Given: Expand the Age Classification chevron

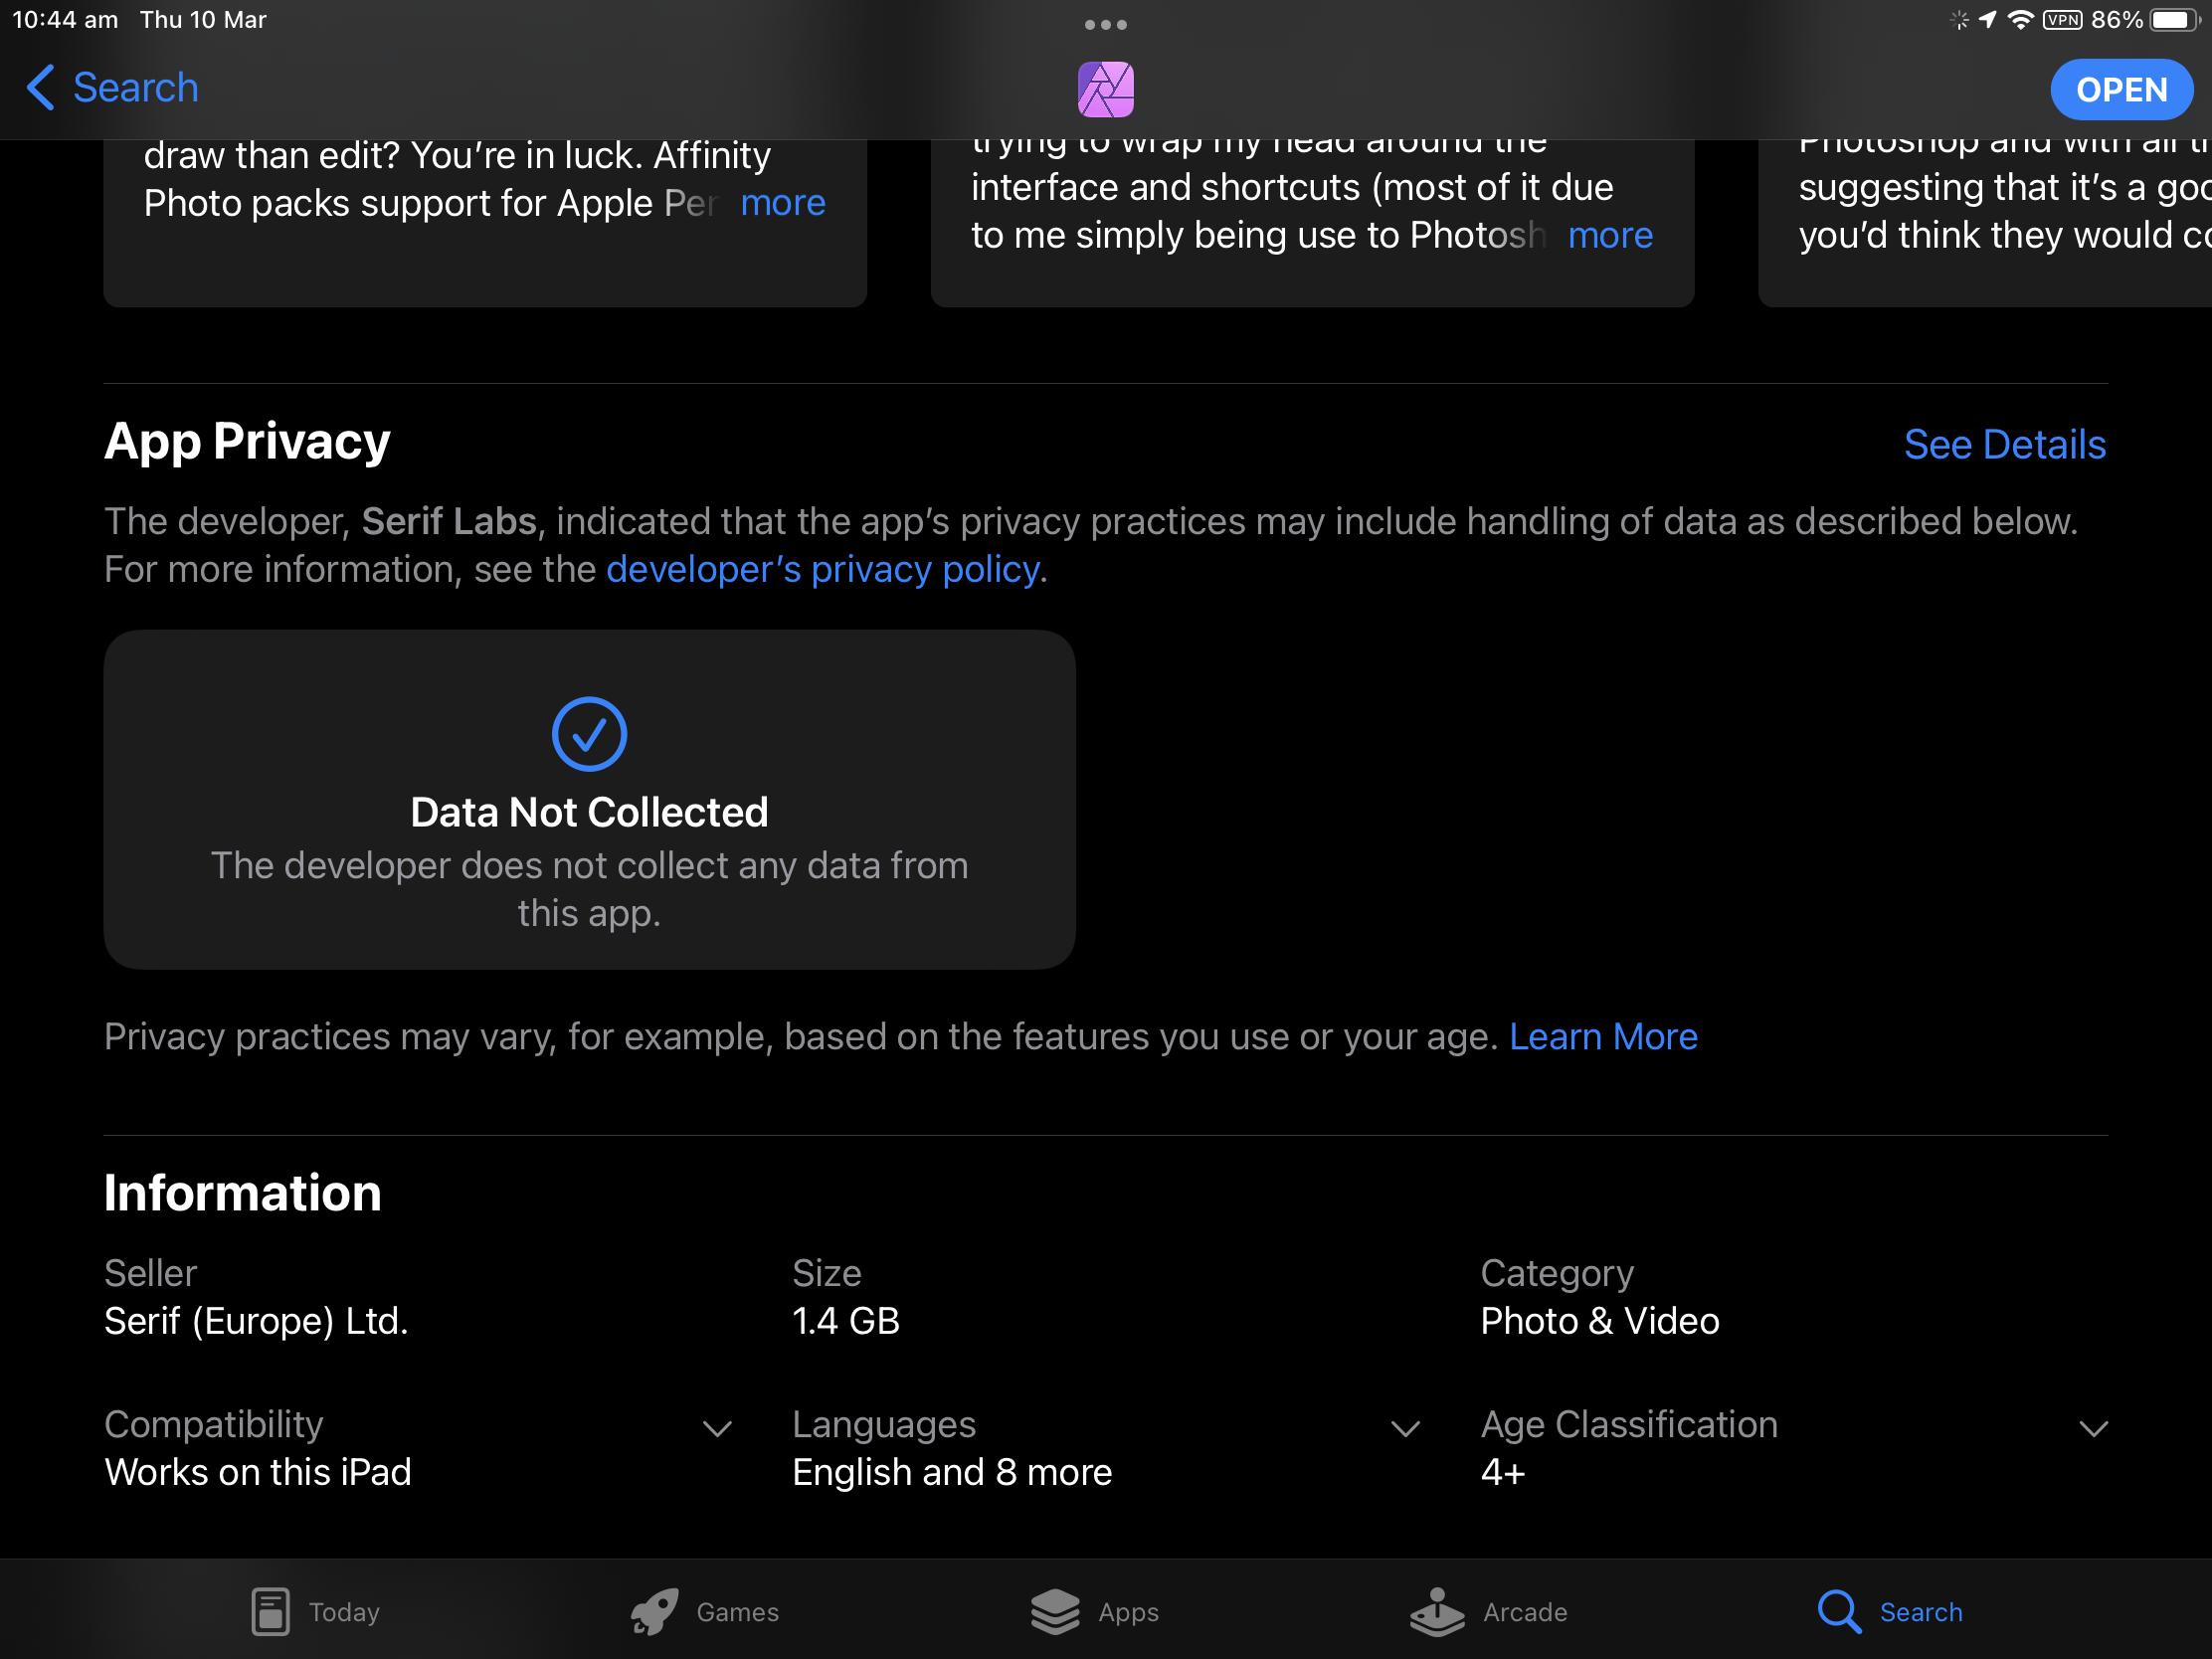Looking at the screenshot, I should [x=2093, y=1428].
